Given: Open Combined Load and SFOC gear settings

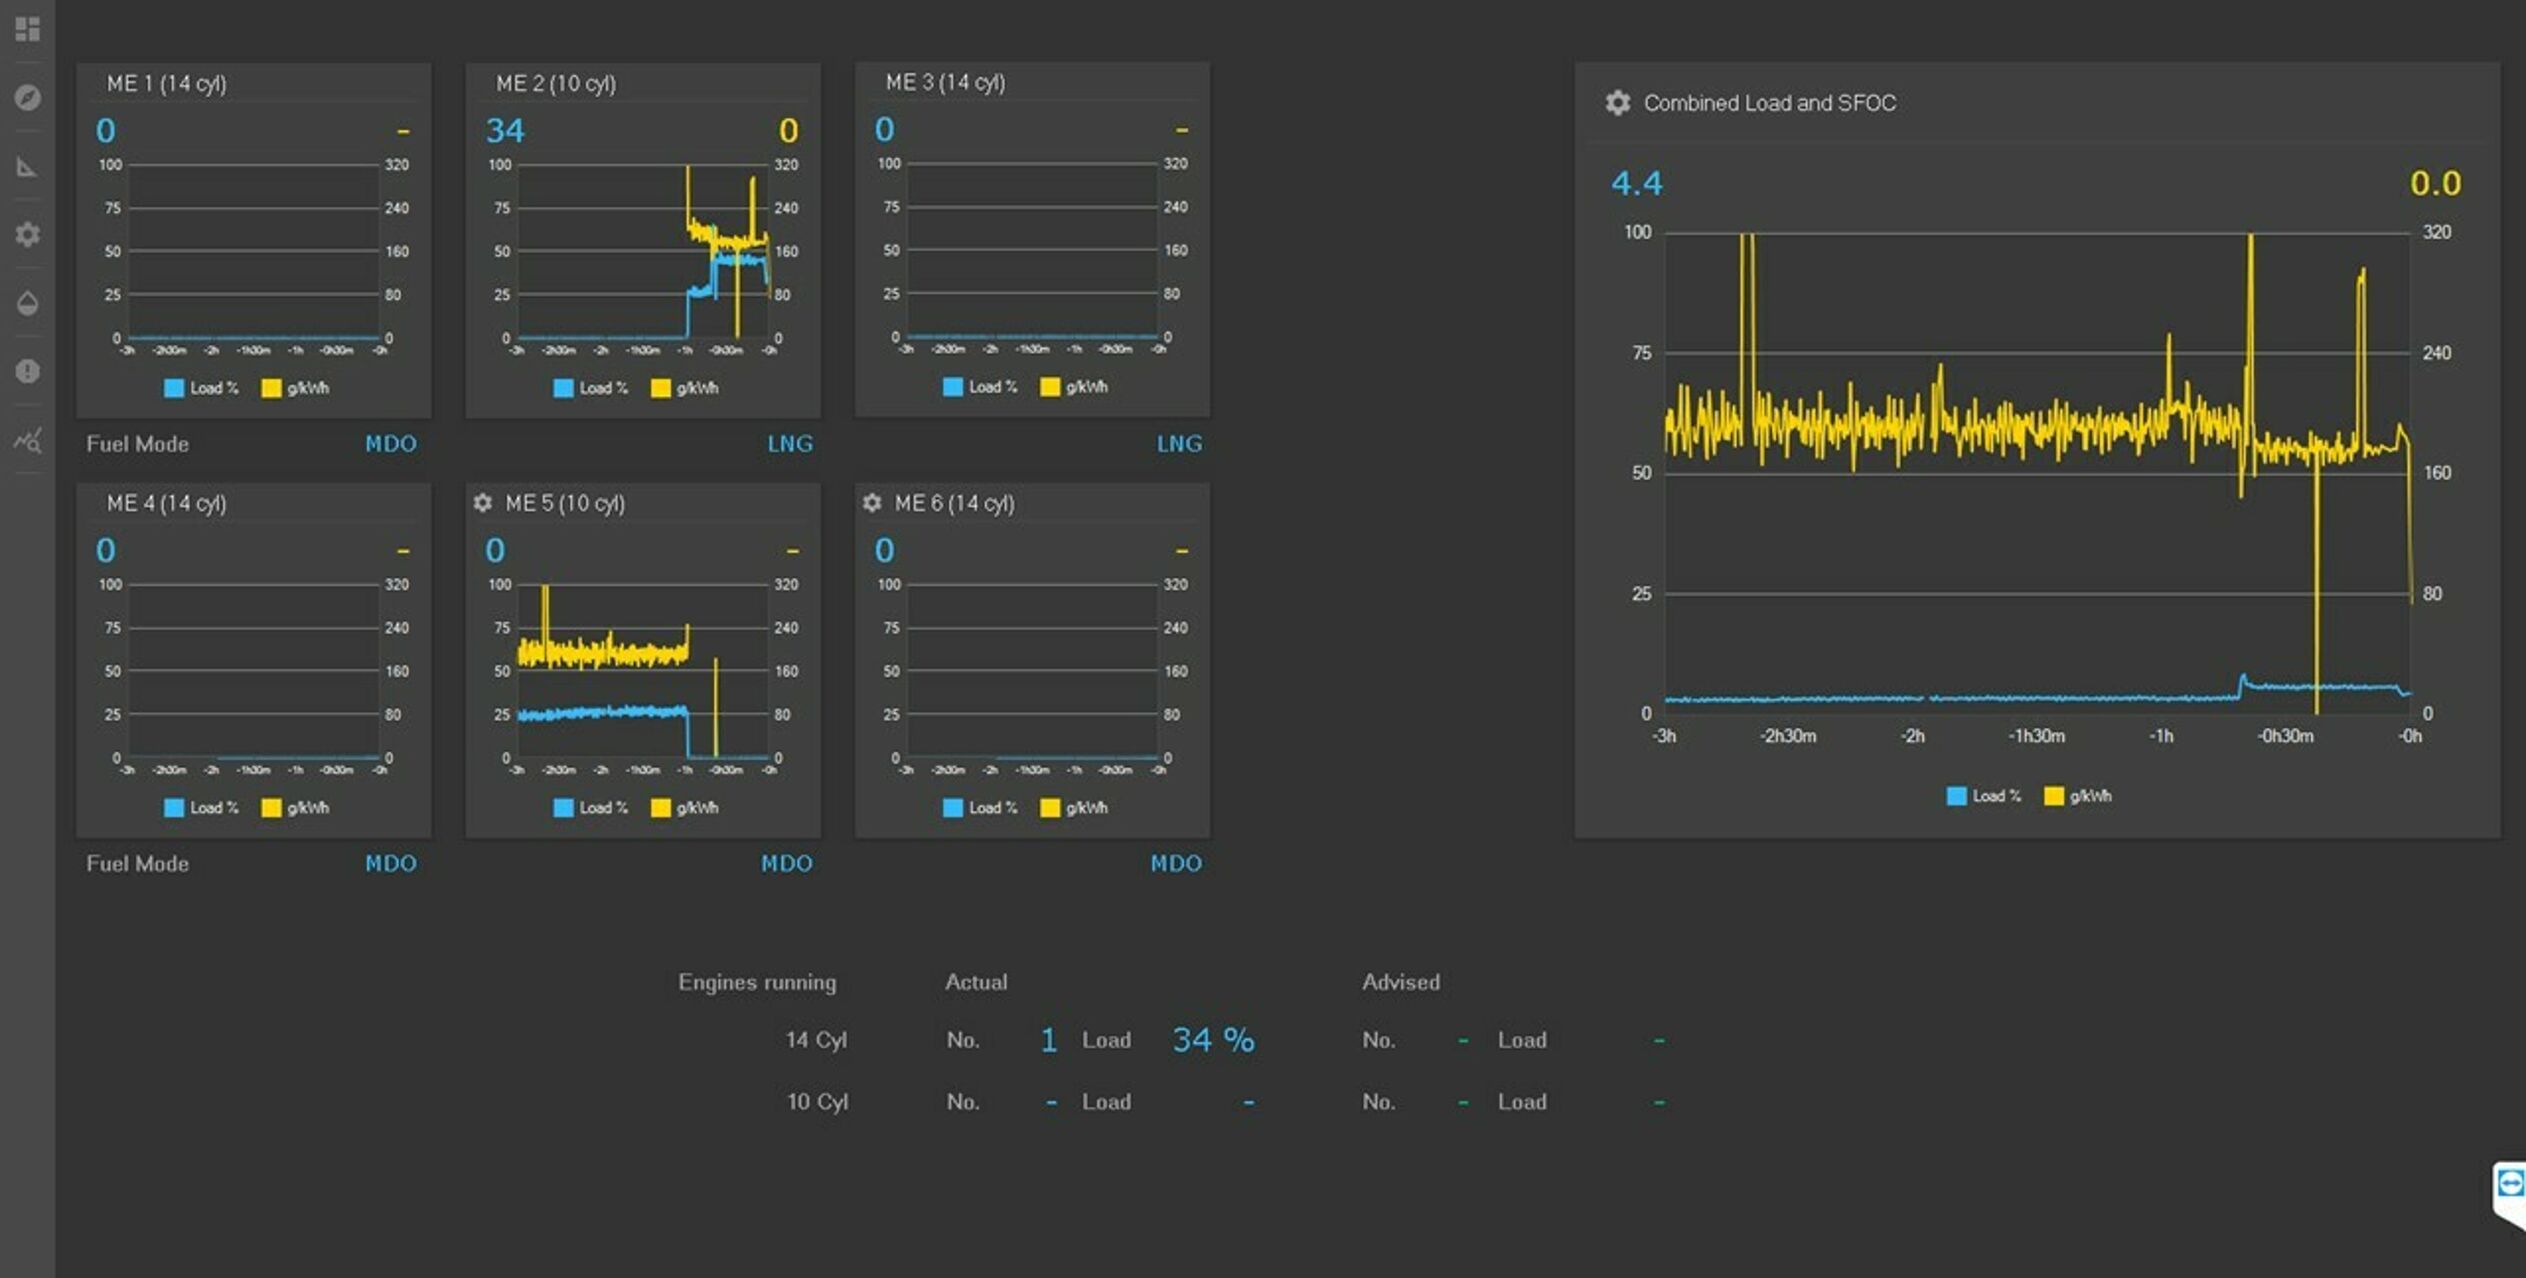Looking at the screenshot, I should (x=1617, y=103).
